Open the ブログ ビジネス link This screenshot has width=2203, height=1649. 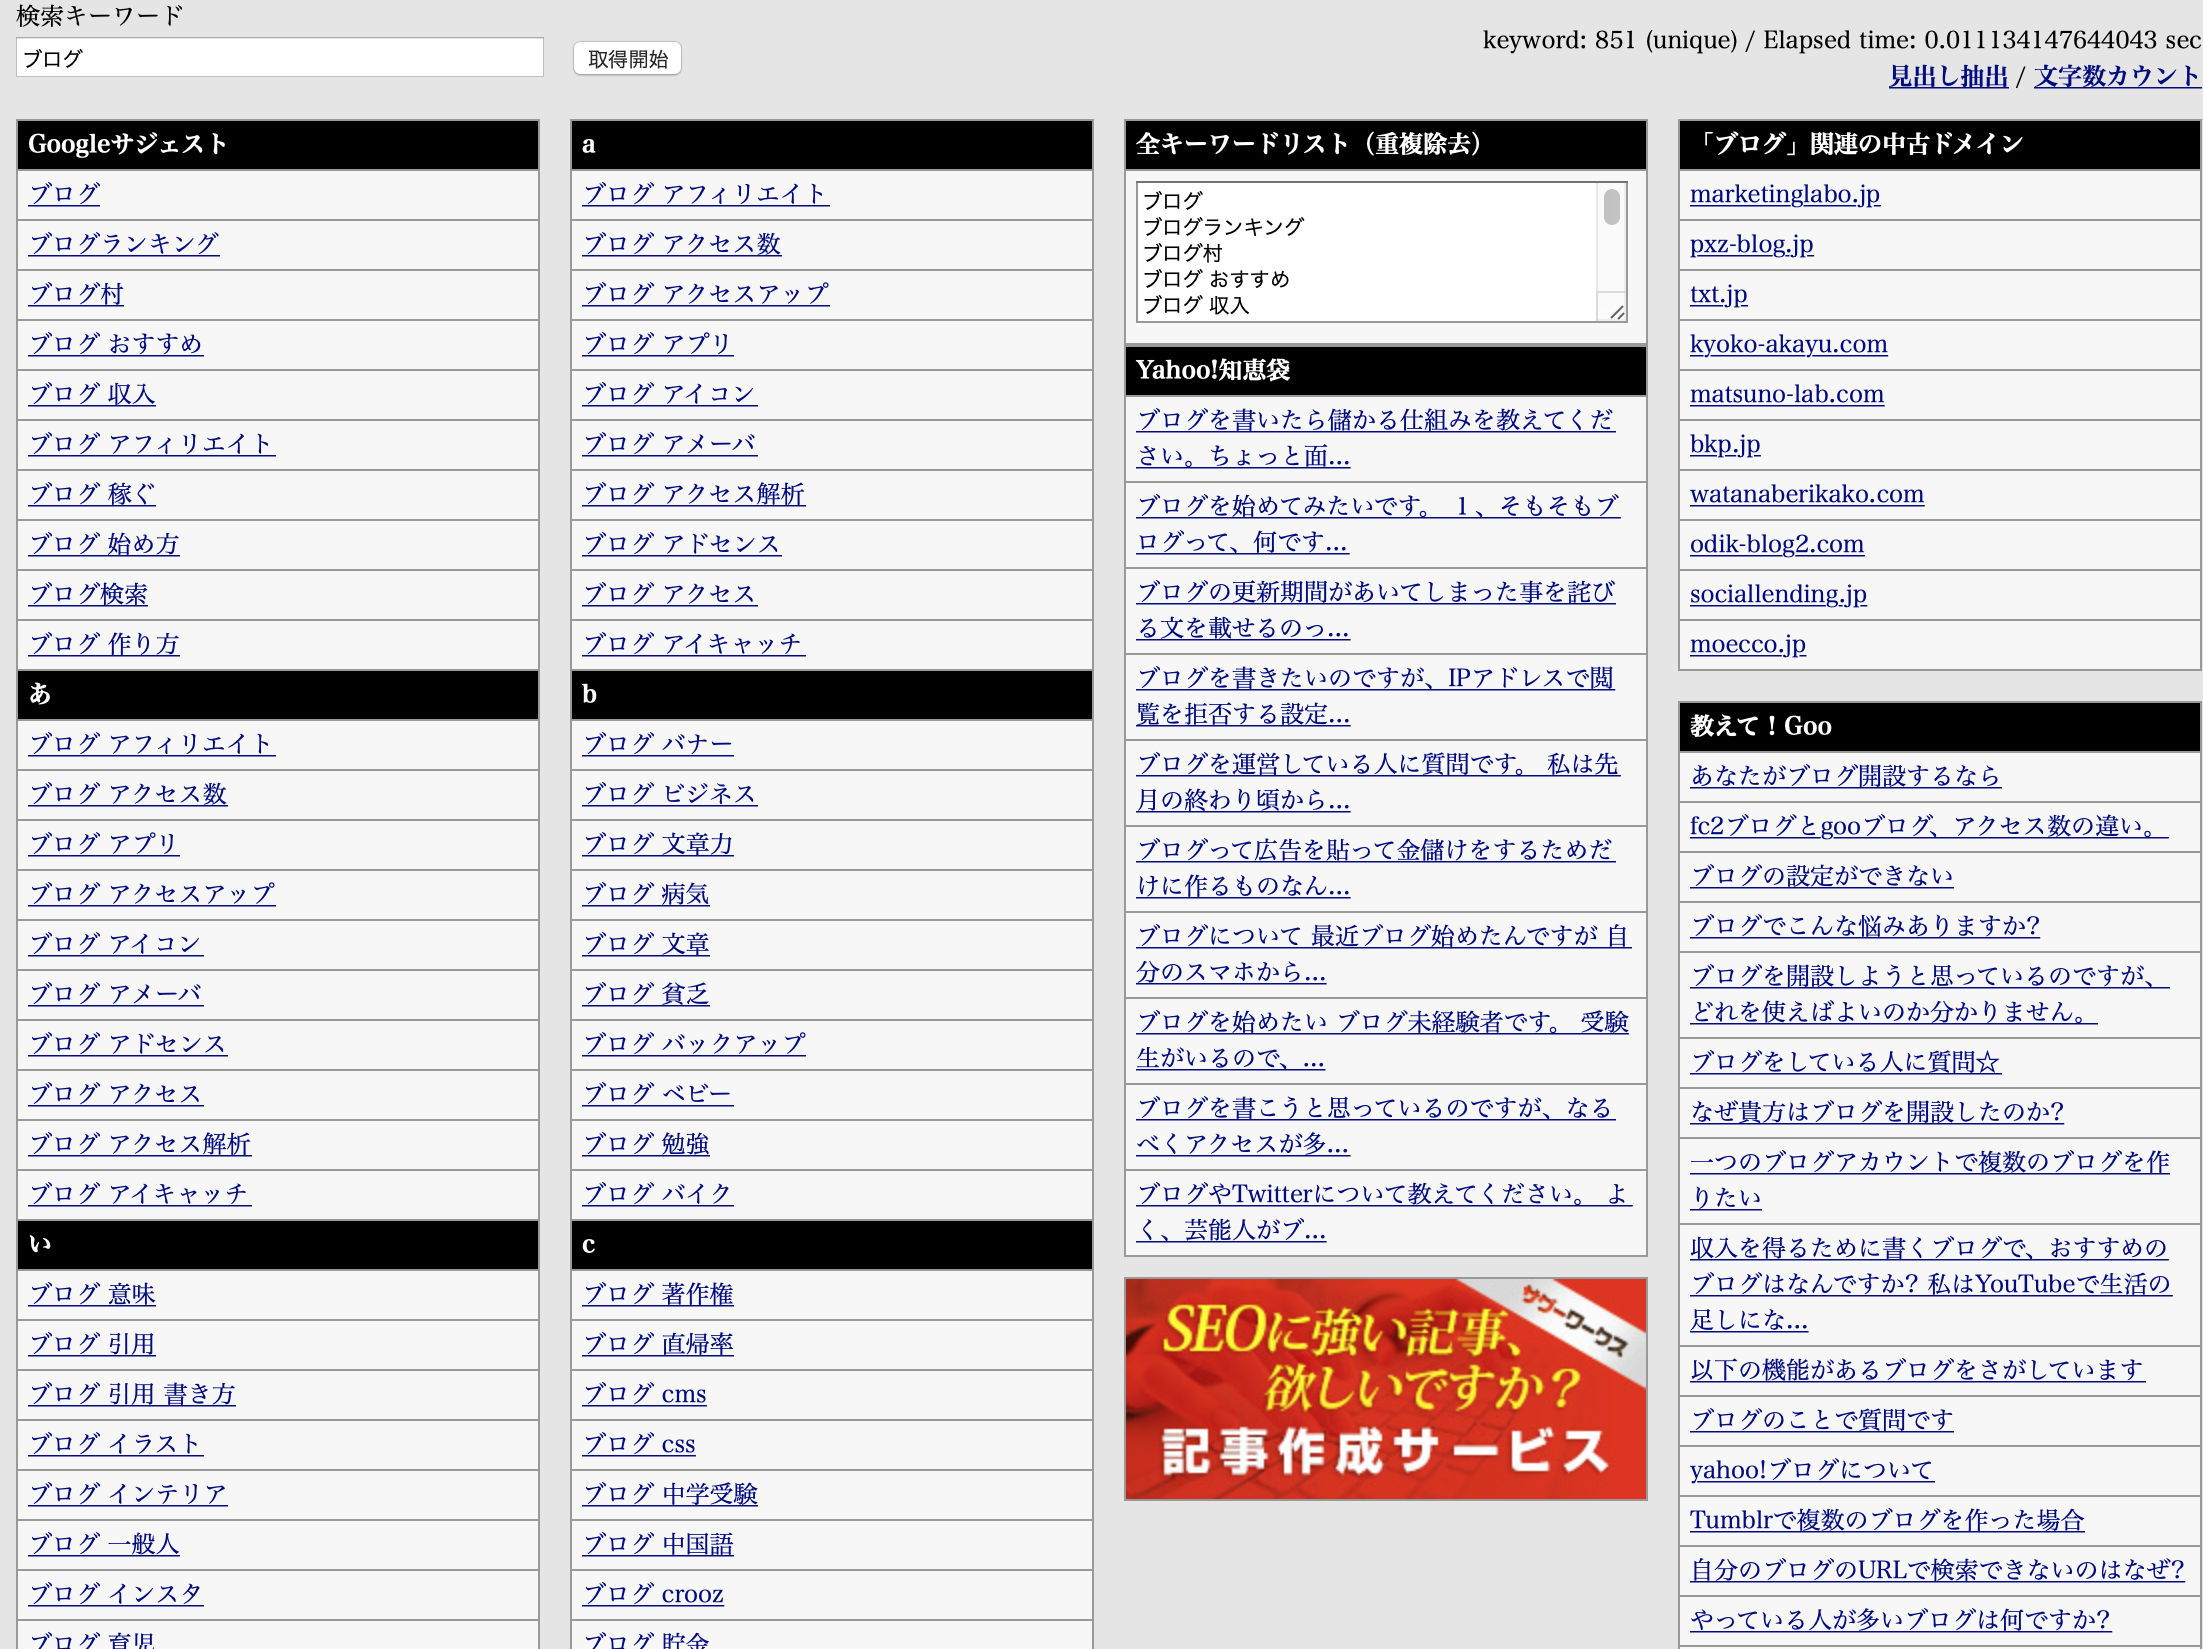pos(670,794)
